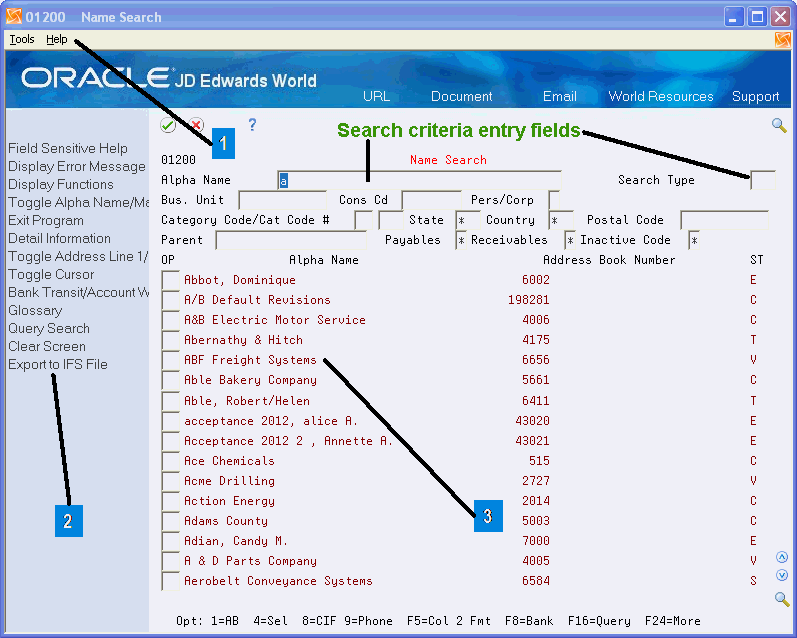Click the Postal Code input field

(x=724, y=221)
